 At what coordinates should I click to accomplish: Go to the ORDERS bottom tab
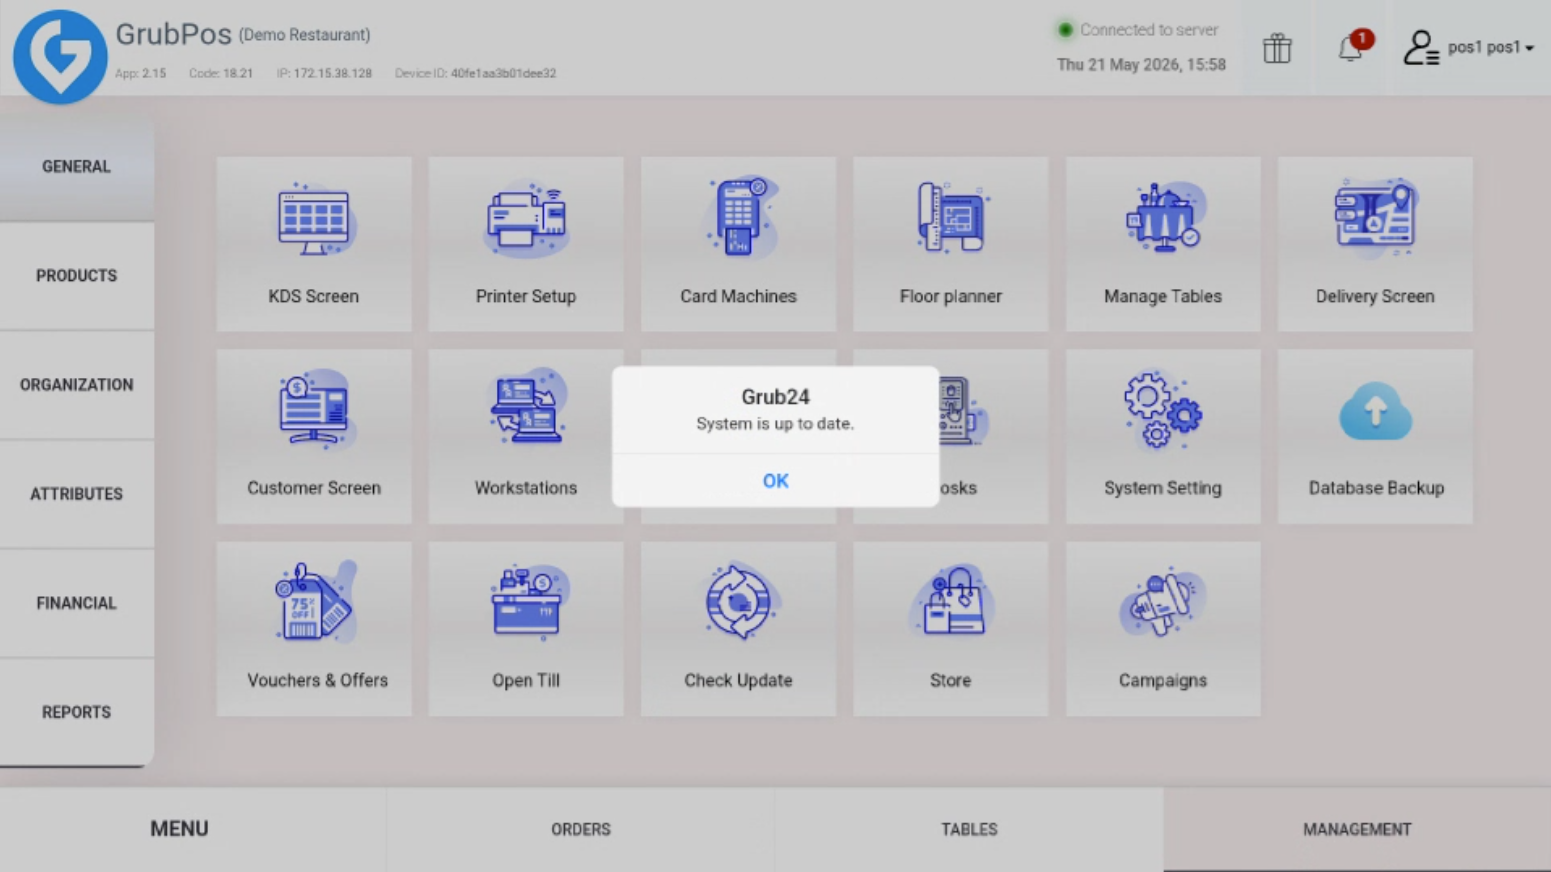coord(581,829)
